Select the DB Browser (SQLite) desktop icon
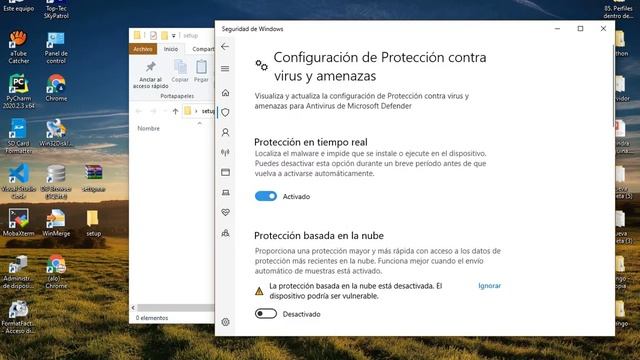This screenshot has height=360, width=640. (56, 181)
